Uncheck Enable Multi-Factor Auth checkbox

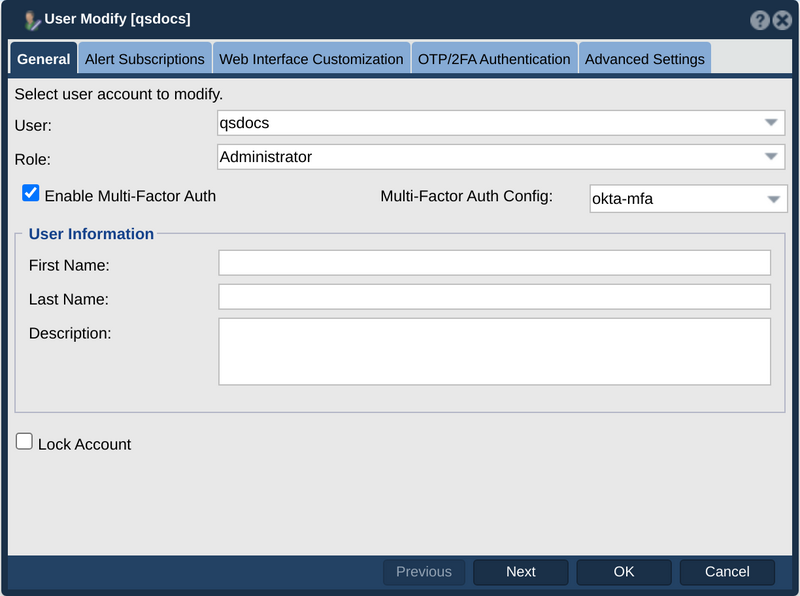[x=31, y=193]
